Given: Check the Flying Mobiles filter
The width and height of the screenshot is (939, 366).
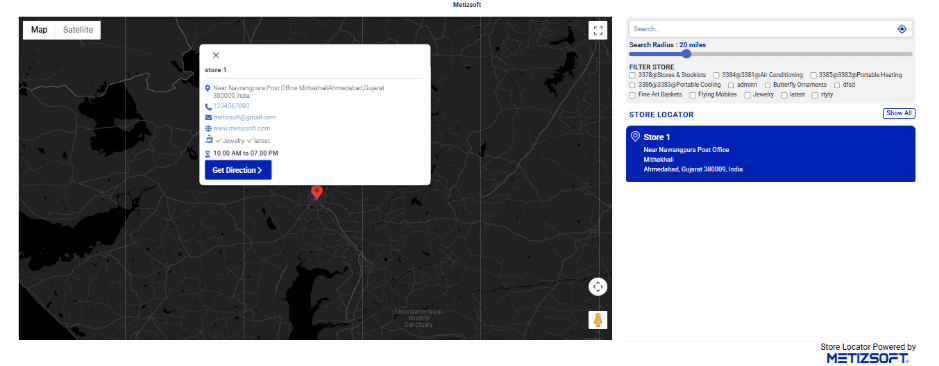Looking at the screenshot, I should tap(693, 95).
